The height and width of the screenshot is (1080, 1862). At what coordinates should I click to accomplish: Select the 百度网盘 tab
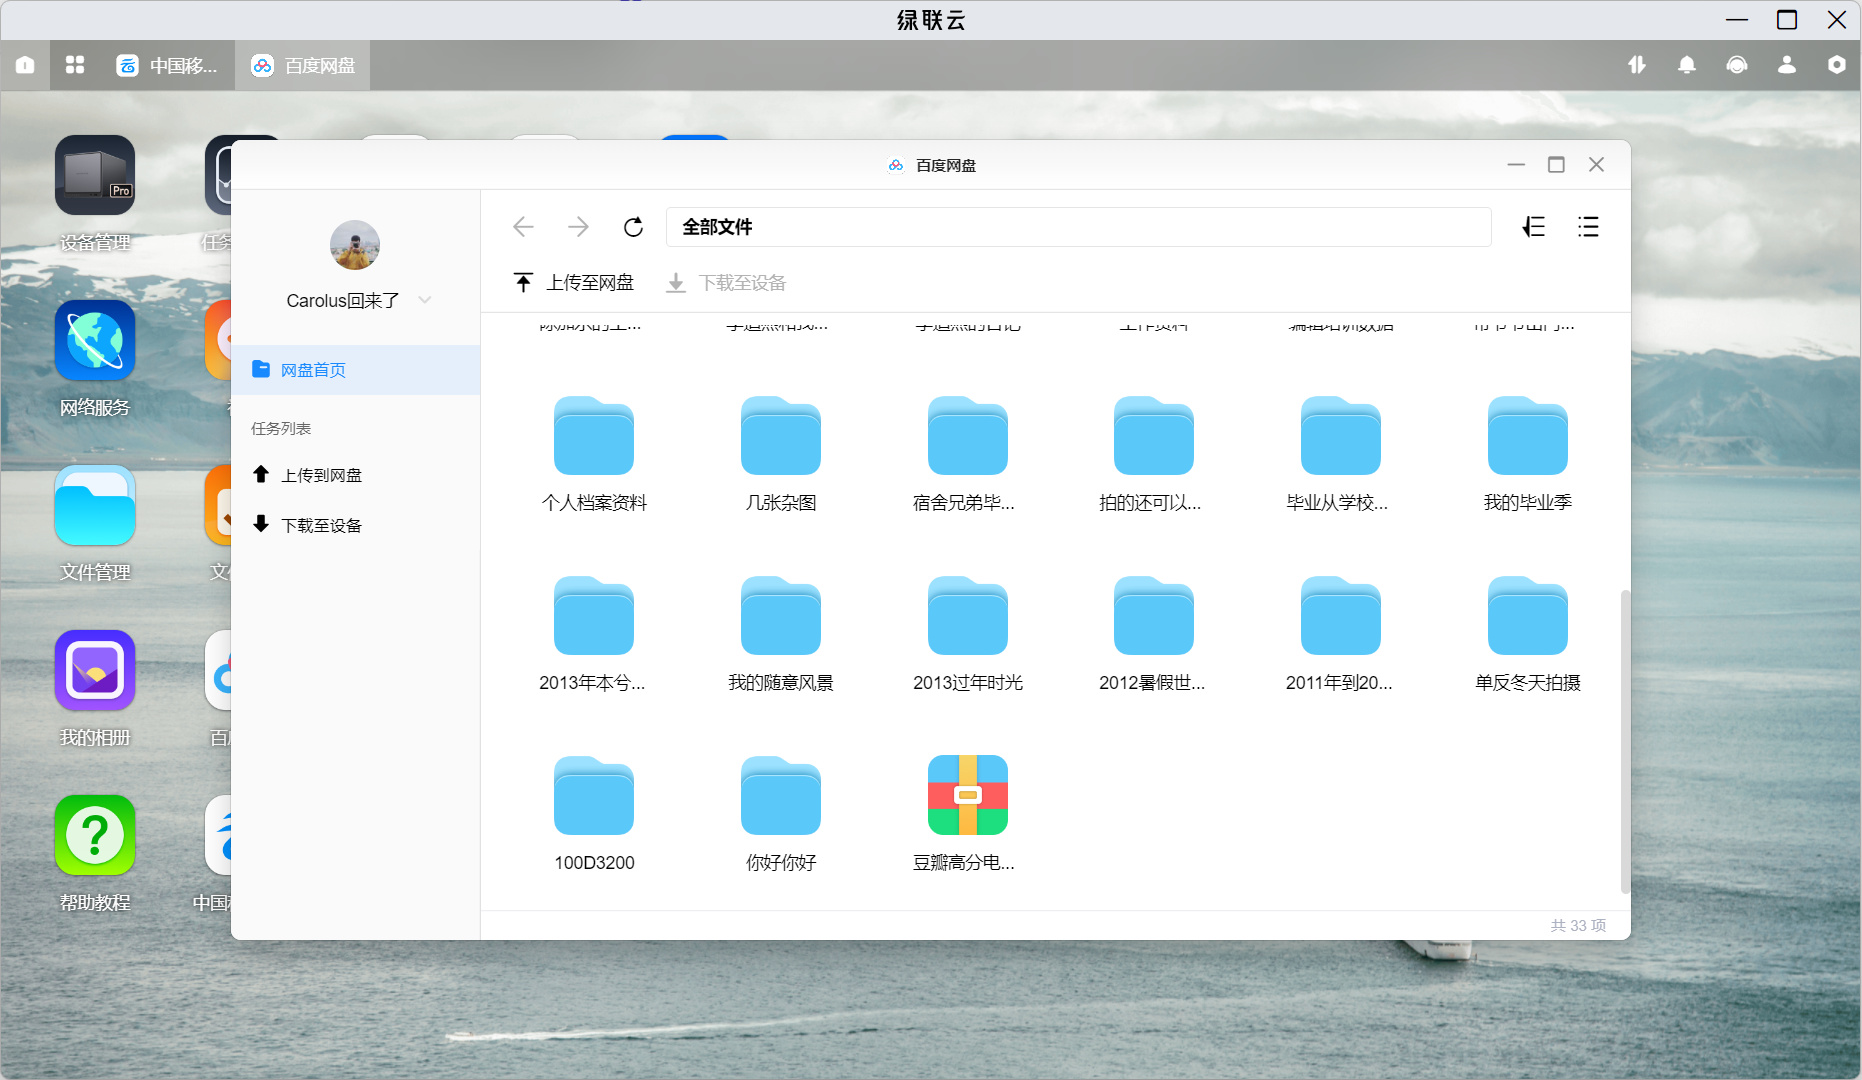click(303, 65)
